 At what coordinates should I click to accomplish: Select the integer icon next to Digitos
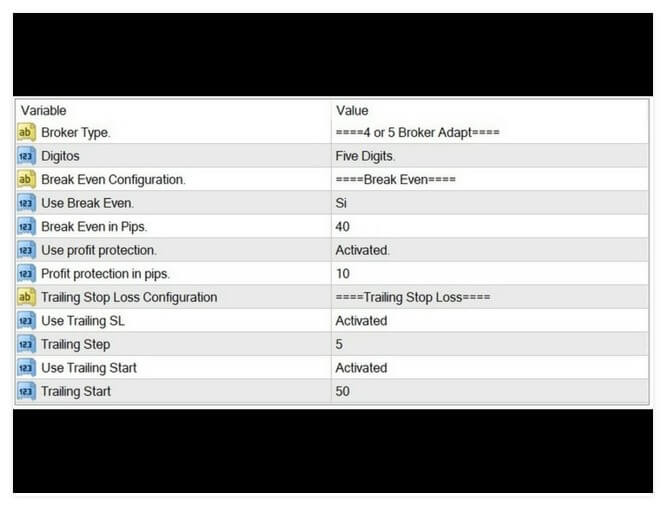click(26, 156)
